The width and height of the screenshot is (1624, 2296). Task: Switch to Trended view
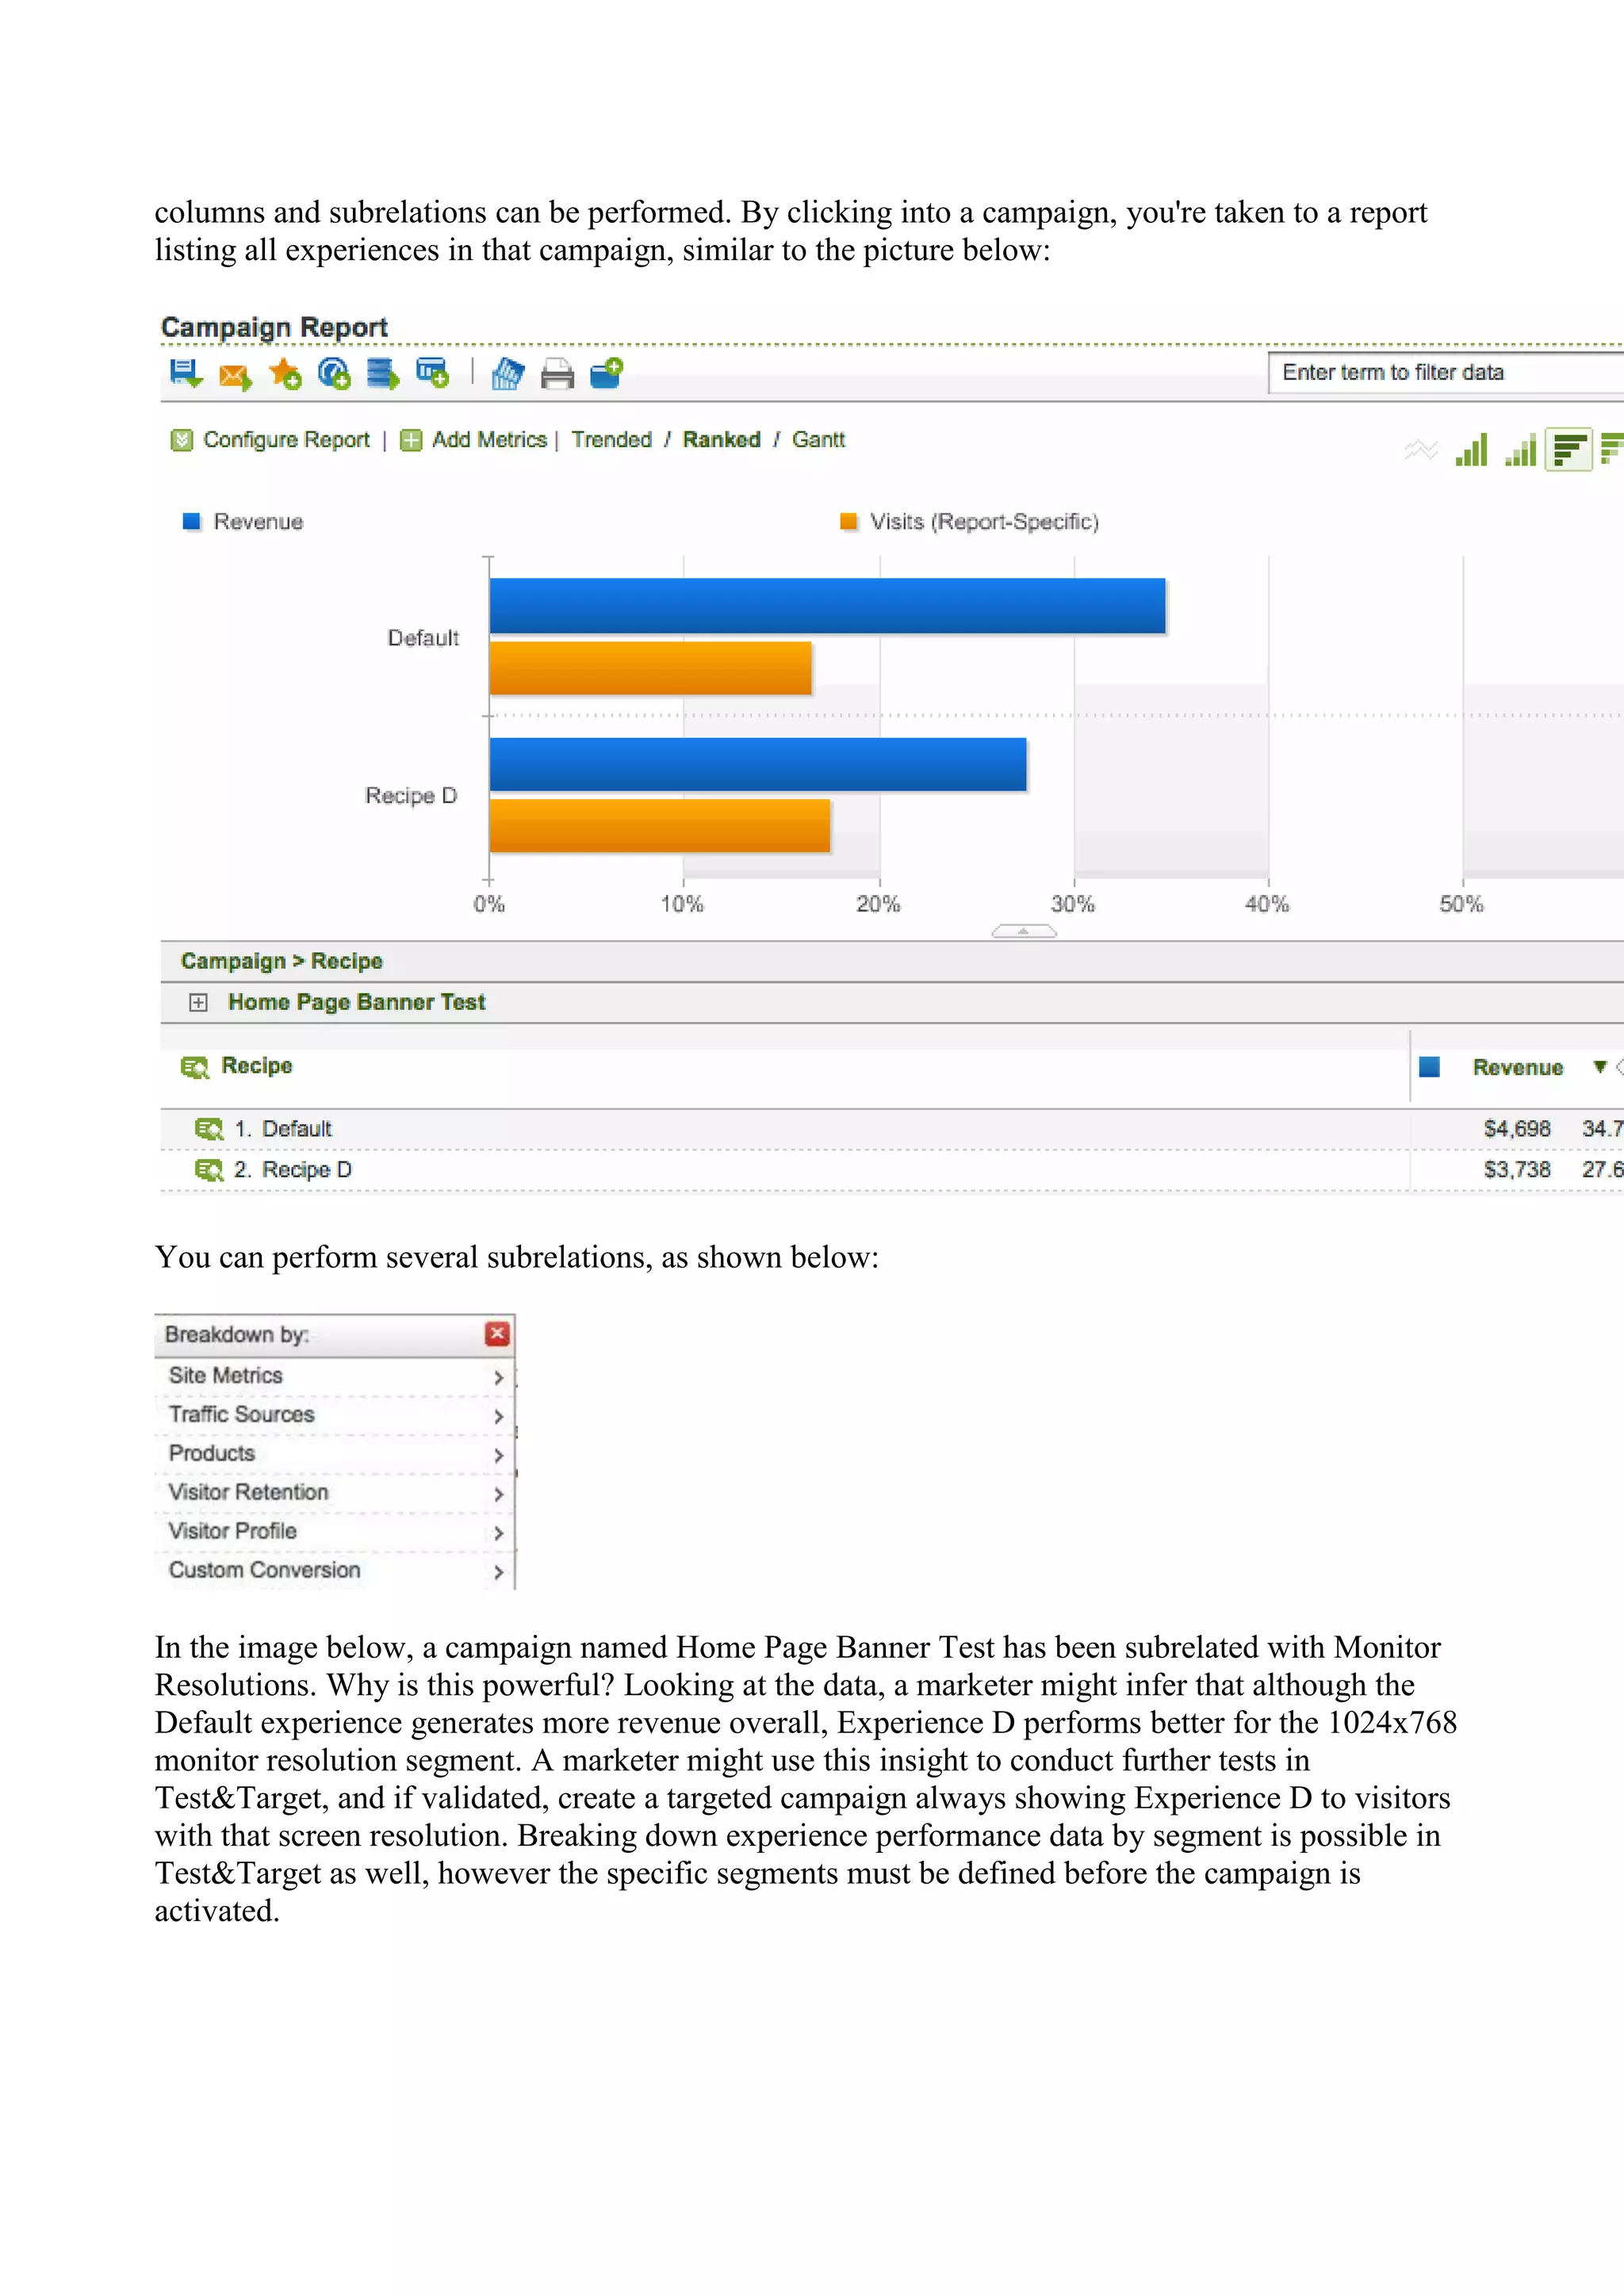point(611,440)
